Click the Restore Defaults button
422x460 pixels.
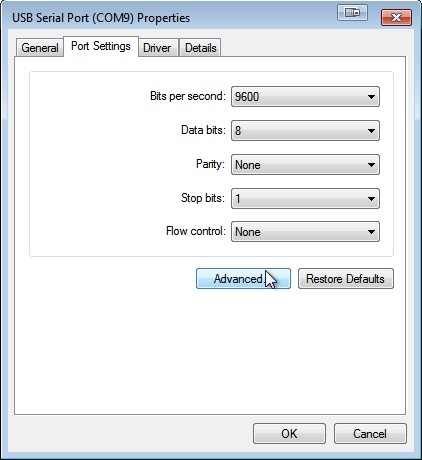pos(346,279)
